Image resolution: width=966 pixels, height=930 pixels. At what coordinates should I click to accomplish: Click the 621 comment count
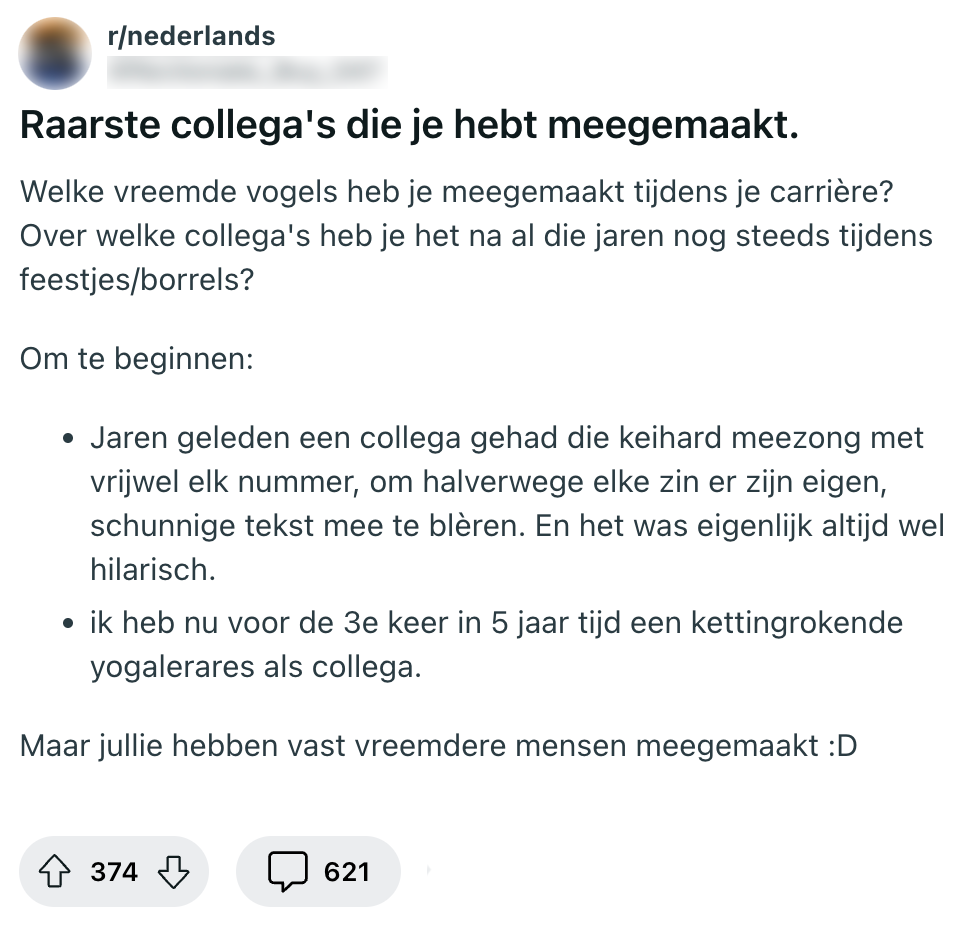[346, 872]
